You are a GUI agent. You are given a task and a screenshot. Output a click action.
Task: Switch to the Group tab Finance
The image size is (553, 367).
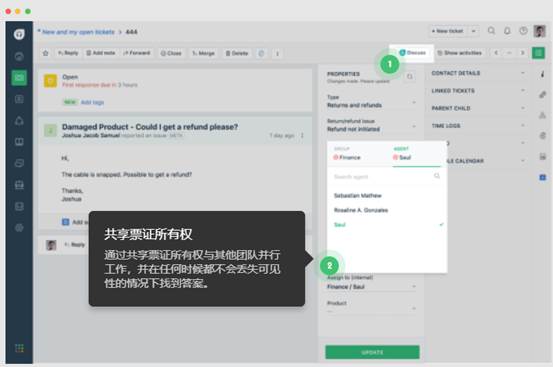pyautogui.click(x=347, y=154)
